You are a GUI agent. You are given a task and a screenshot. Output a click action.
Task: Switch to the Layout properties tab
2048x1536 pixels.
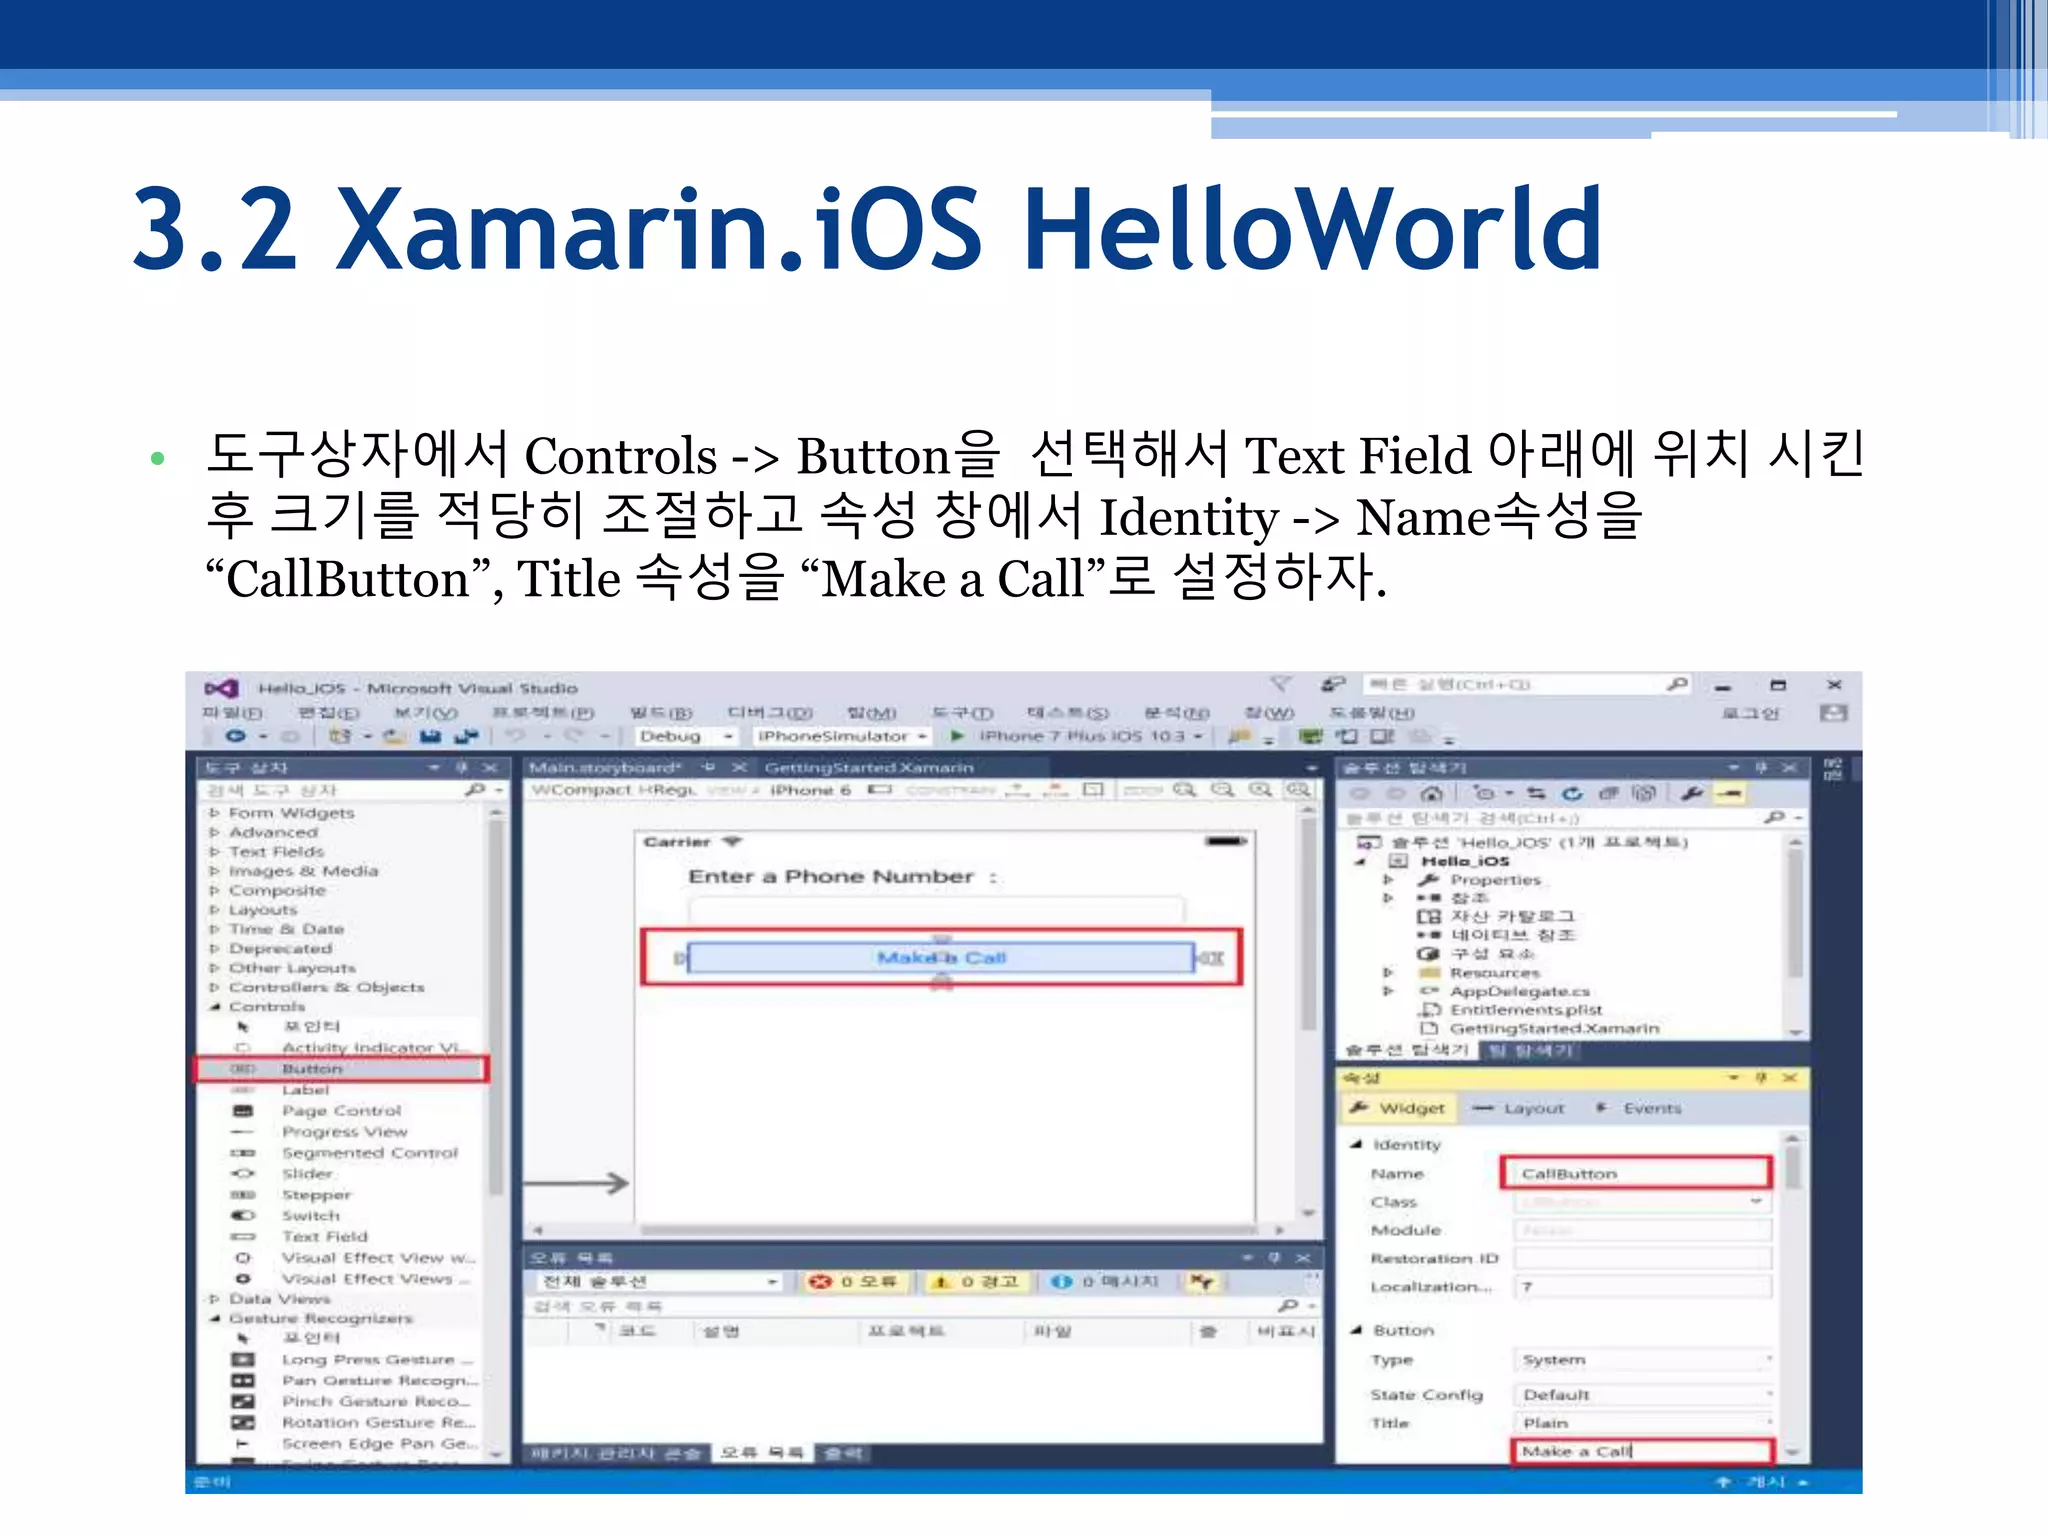[x=1518, y=1108]
